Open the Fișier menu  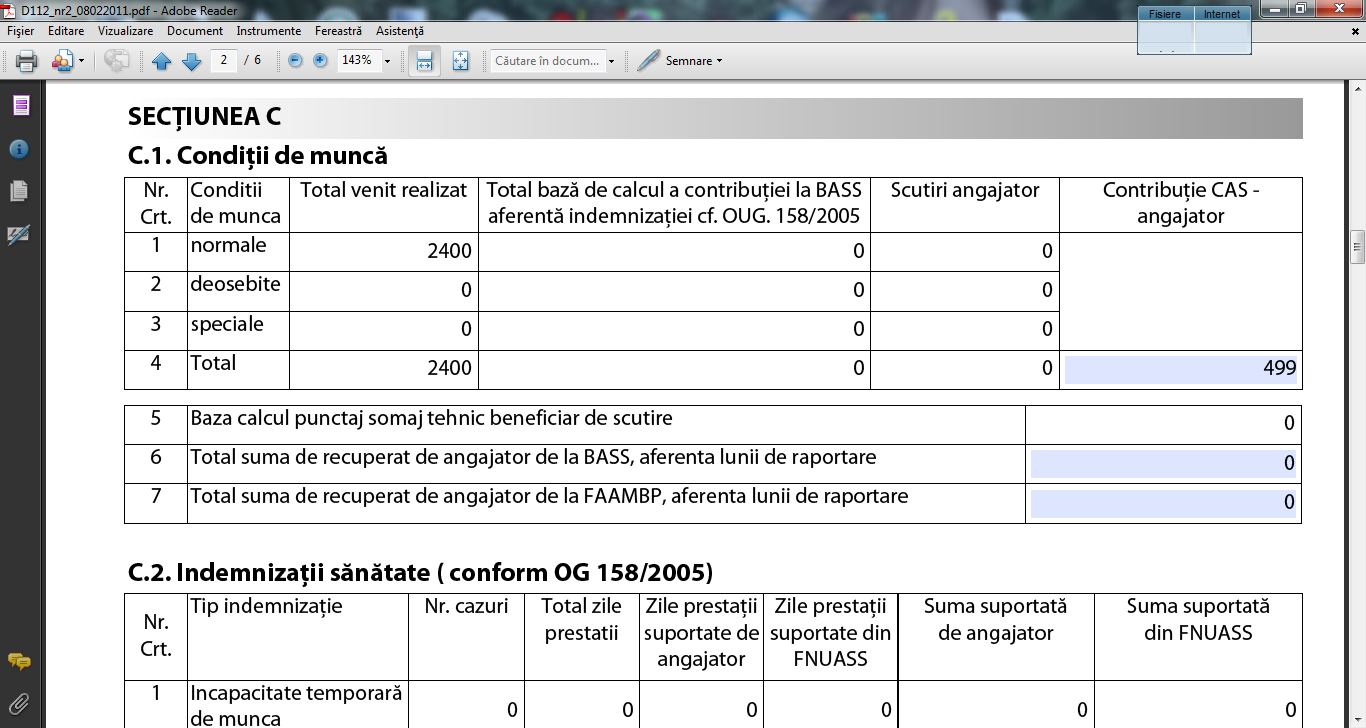click(x=20, y=31)
